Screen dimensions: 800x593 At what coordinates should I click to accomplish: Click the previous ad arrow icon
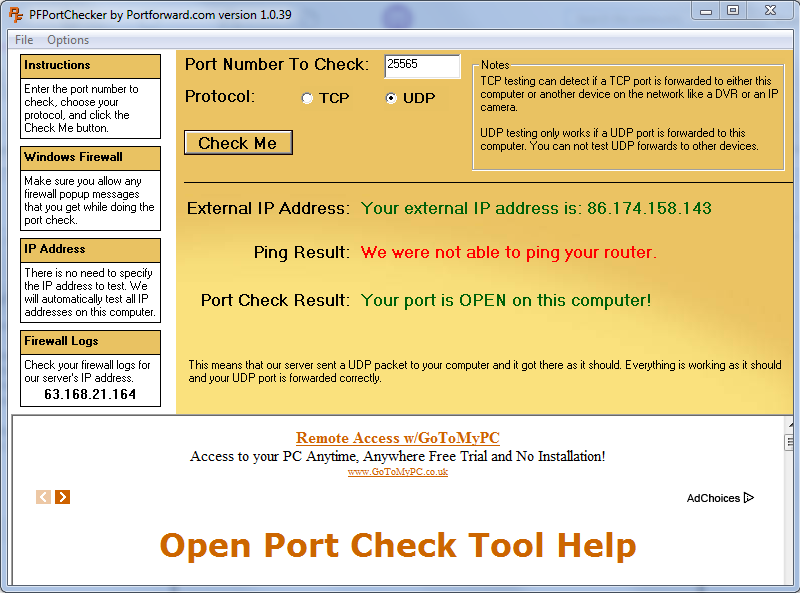point(43,497)
